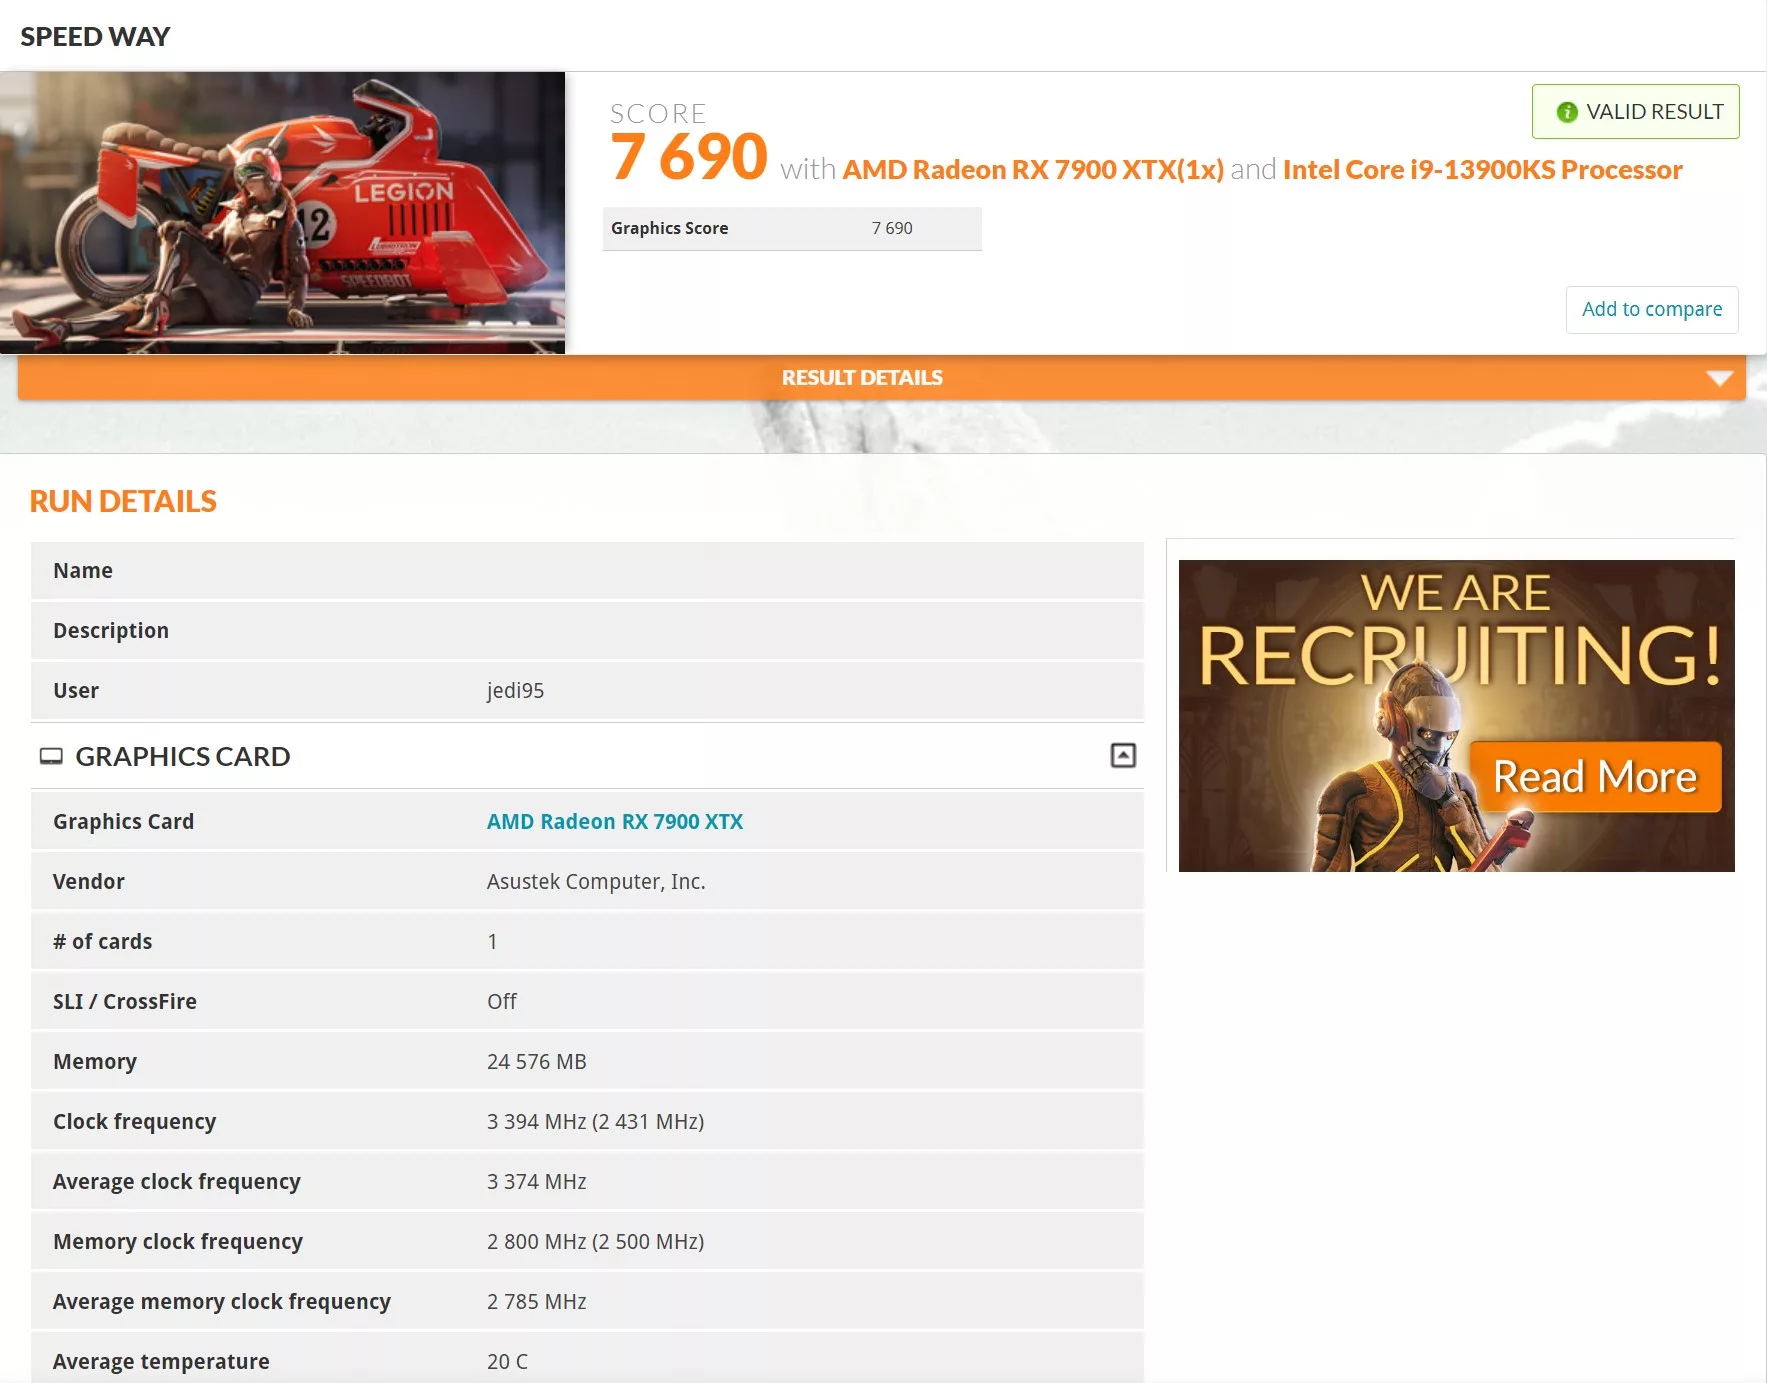Click the green info icon in VALID RESULT
This screenshot has width=1767, height=1383.
1566,112
